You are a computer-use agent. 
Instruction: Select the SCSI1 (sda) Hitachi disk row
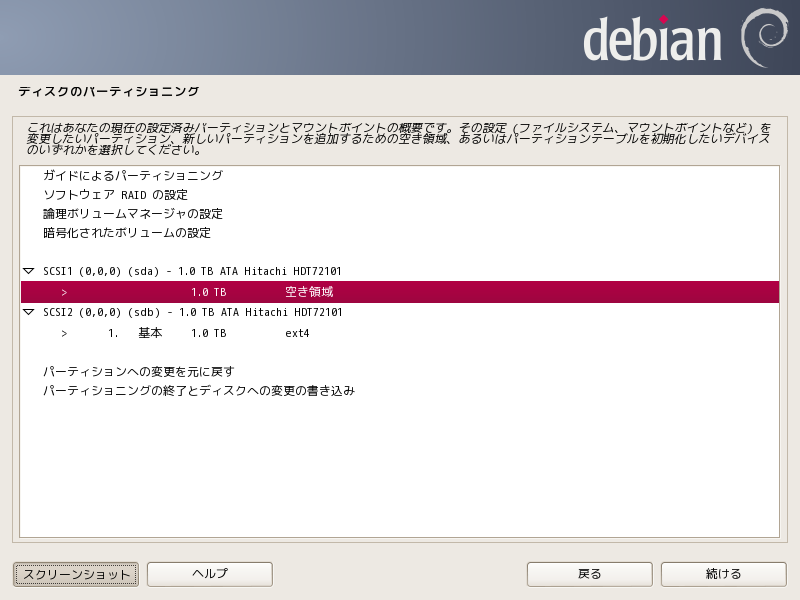point(192,272)
